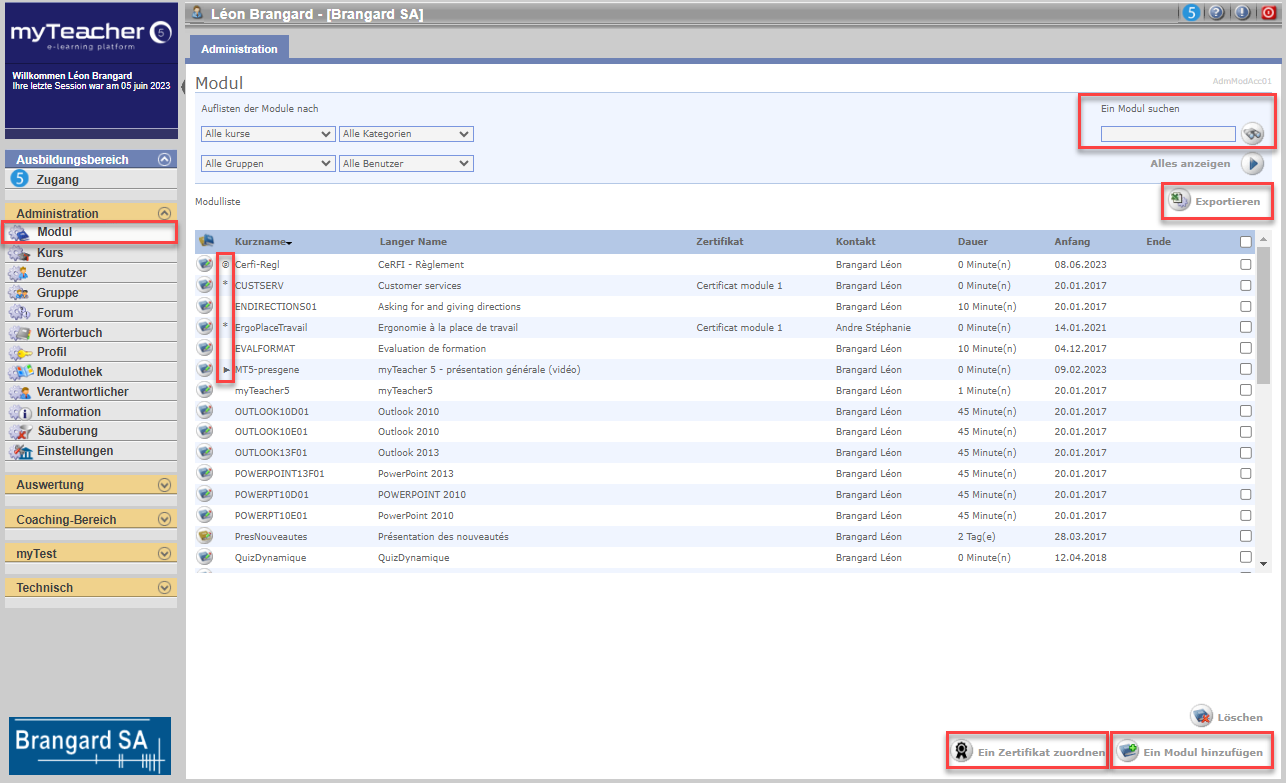Click the module list vertical scrollbar
Viewport: 1286px width, 783px height.
coord(1263,320)
